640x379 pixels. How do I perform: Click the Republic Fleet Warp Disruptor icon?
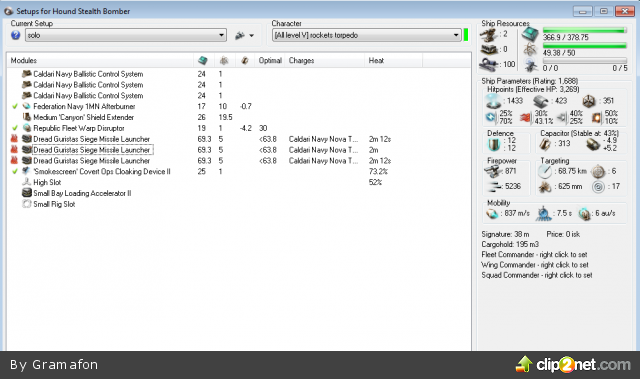tap(27, 128)
